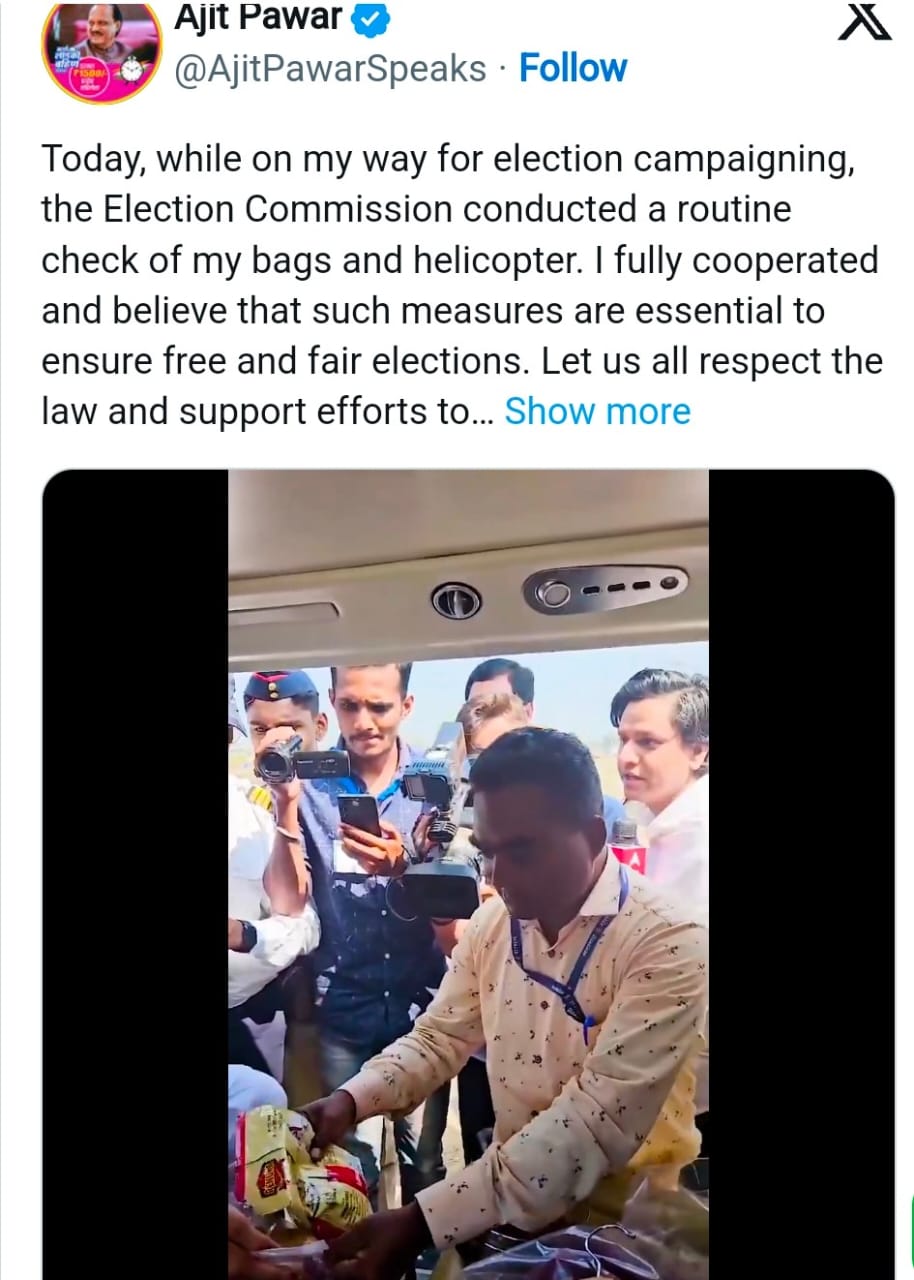The height and width of the screenshot is (1280, 914).
Task: Click the red microphone in the video
Action: pos(629,848)
